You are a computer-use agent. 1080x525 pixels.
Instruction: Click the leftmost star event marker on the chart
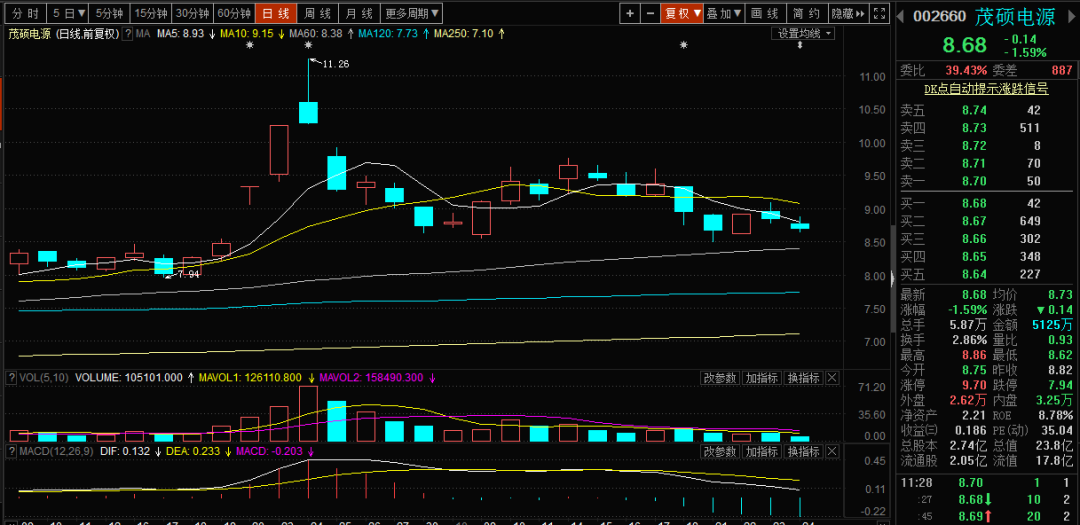pos(250,45)
